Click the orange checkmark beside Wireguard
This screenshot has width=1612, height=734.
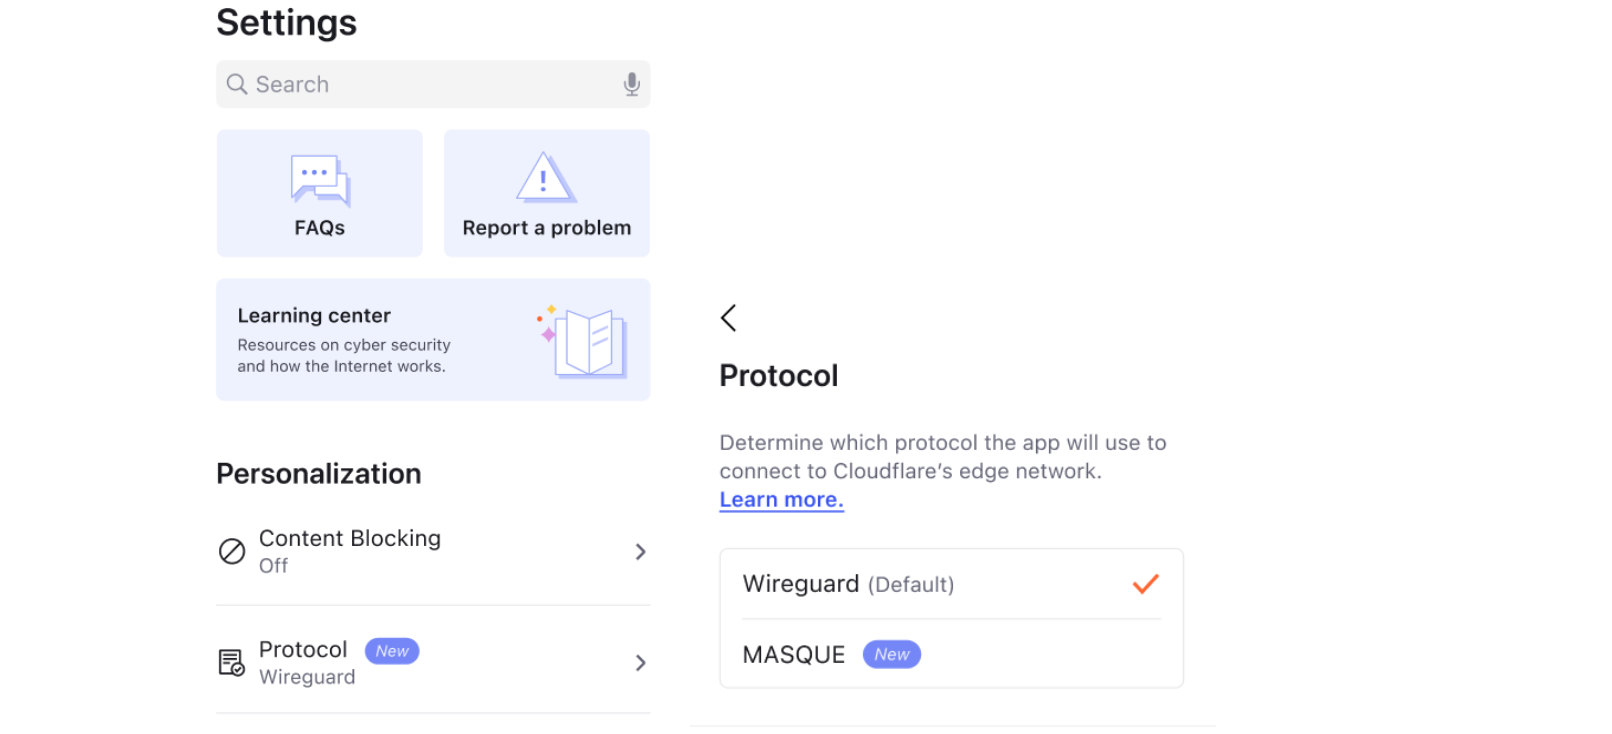(1146, 584)
